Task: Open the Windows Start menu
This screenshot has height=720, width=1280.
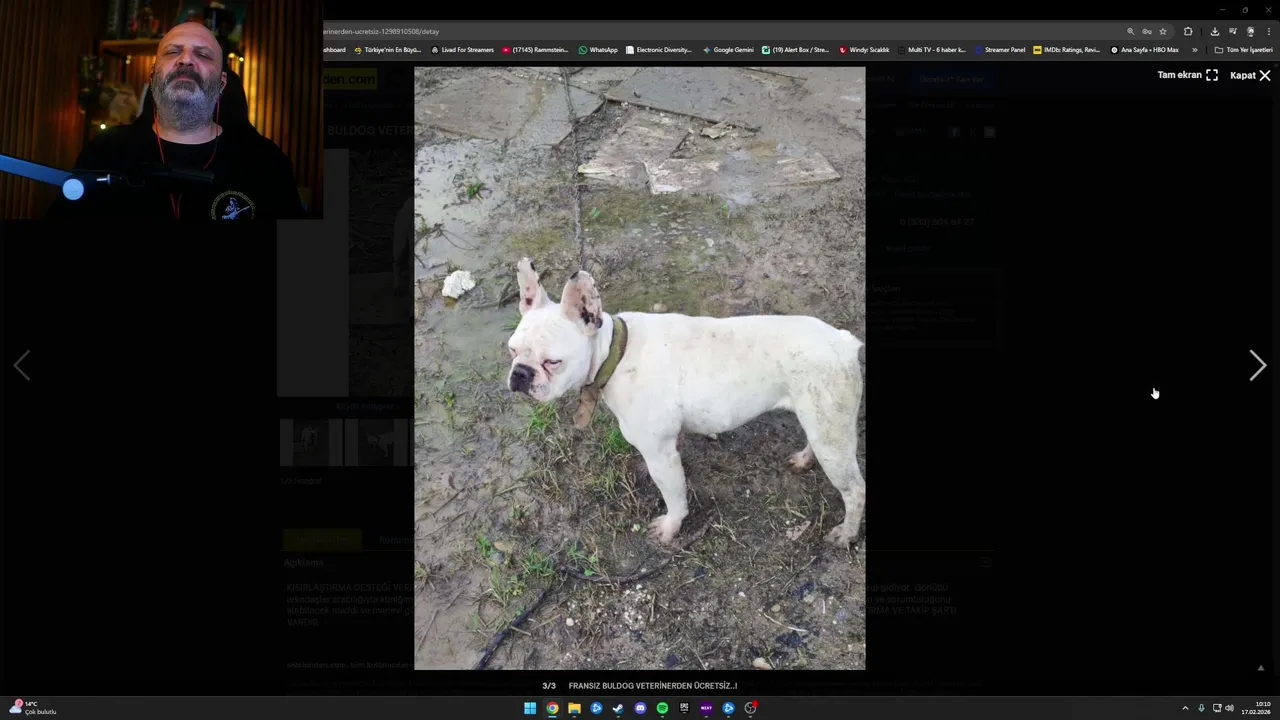Action: [530, 708]
